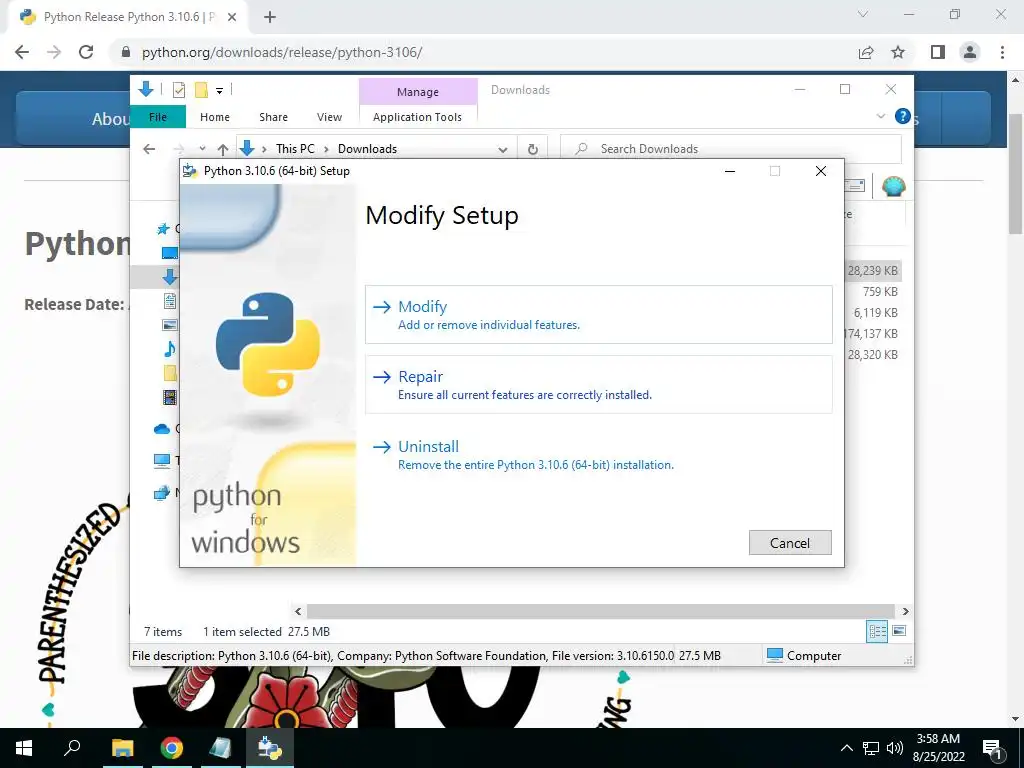The height and width of the screenshot is (768, 1024).
Task: Click About link in python.org navigation
Action: coord(111,119)
